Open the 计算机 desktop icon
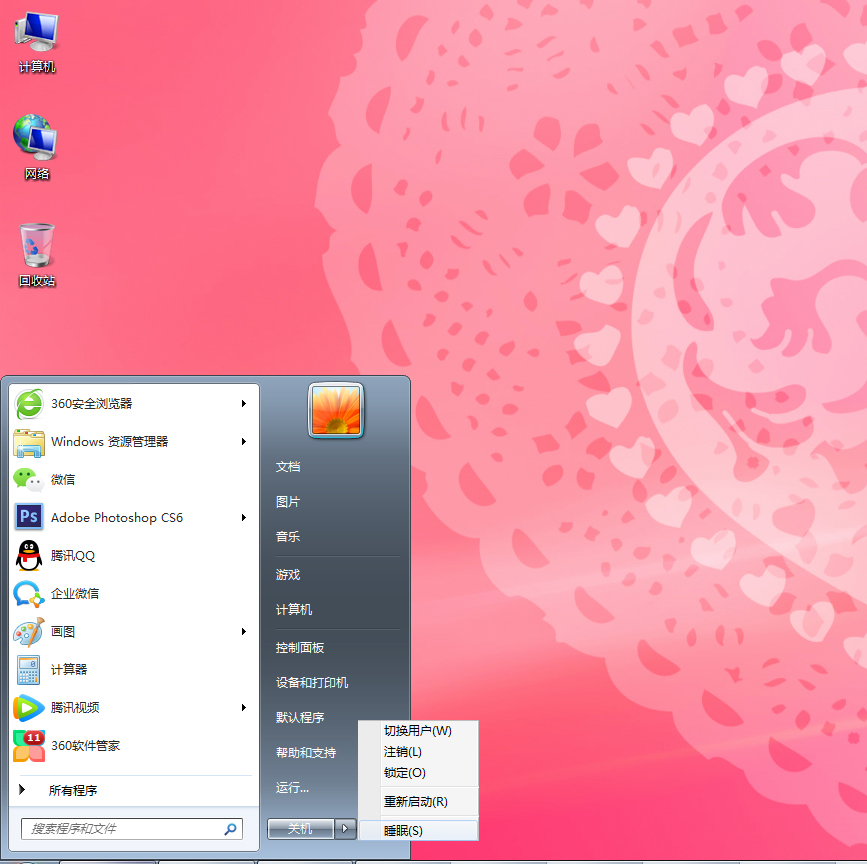 [x=36, y=42]
